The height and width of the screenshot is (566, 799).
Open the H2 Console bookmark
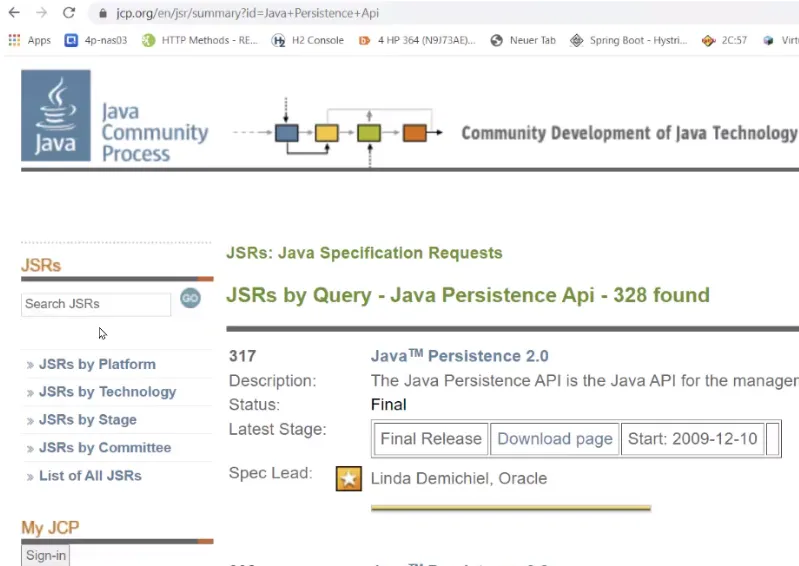pos(308,40)
